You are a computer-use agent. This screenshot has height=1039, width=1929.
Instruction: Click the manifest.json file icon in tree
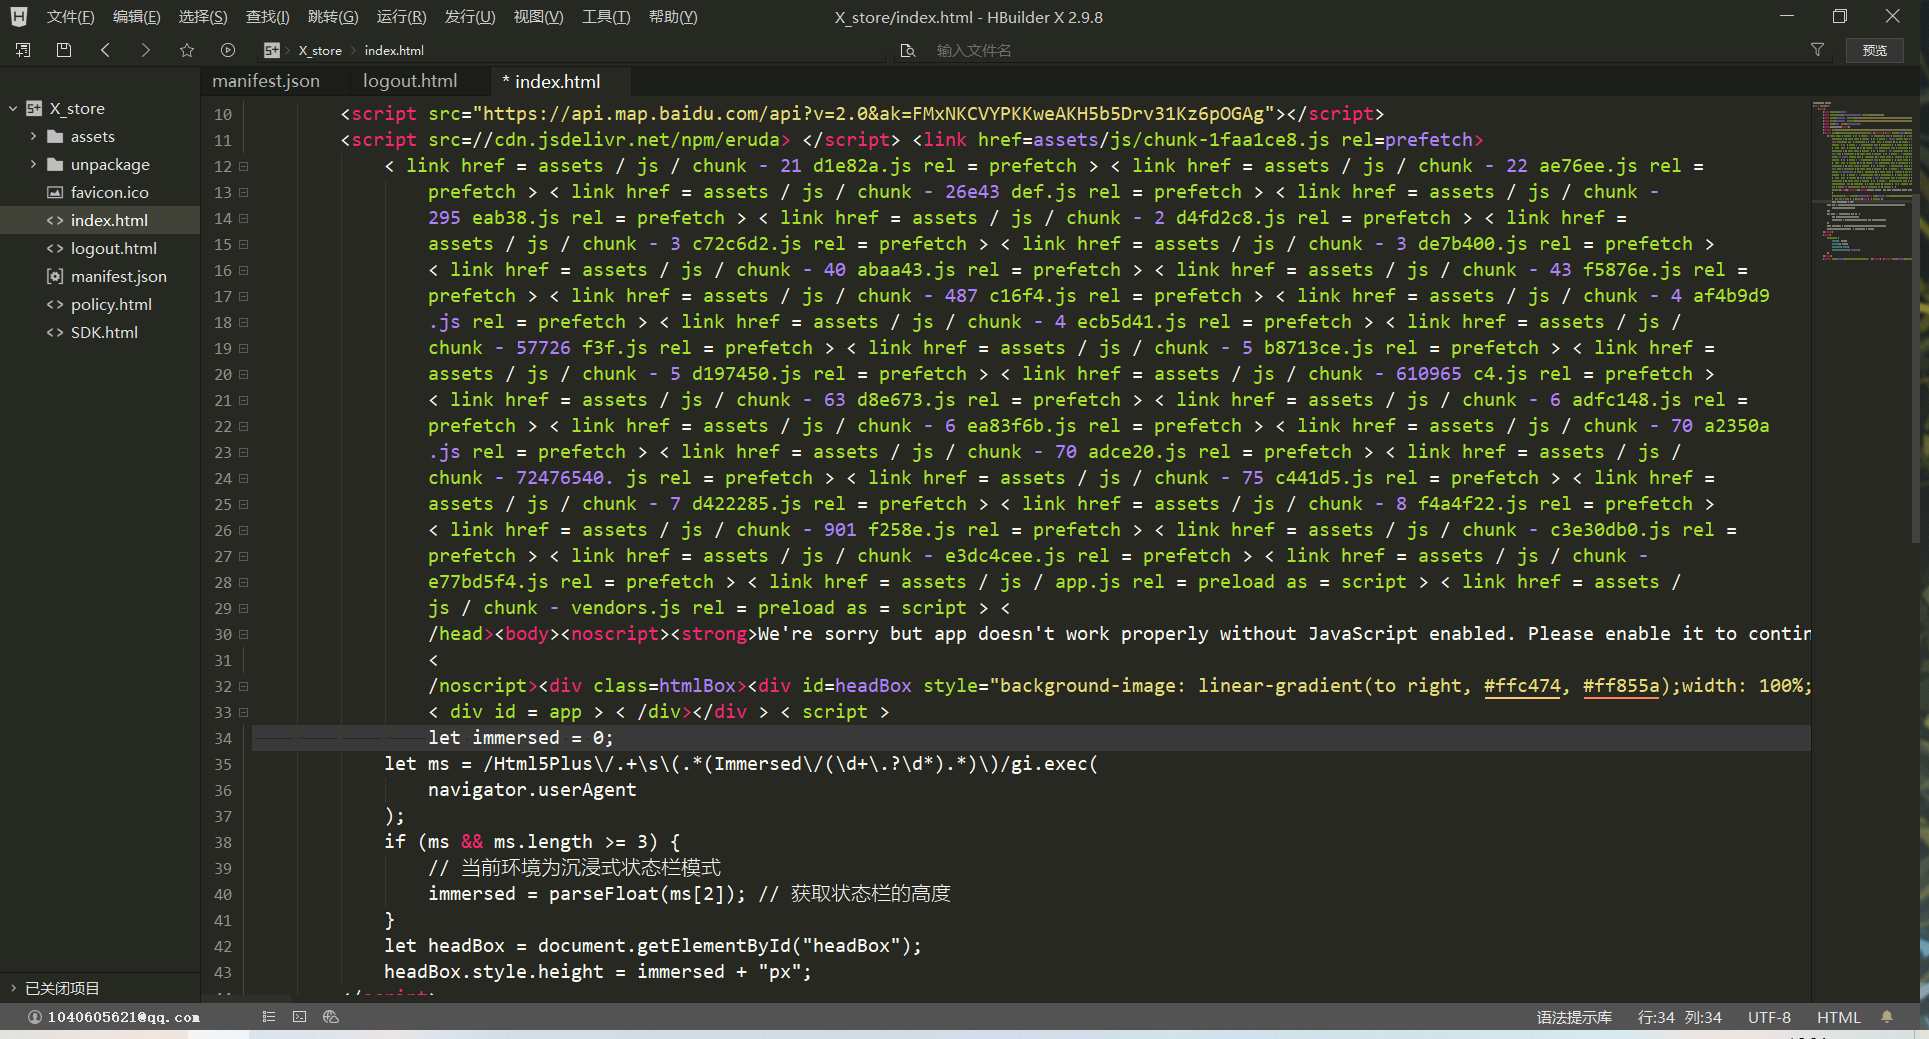tap(55, 276)
